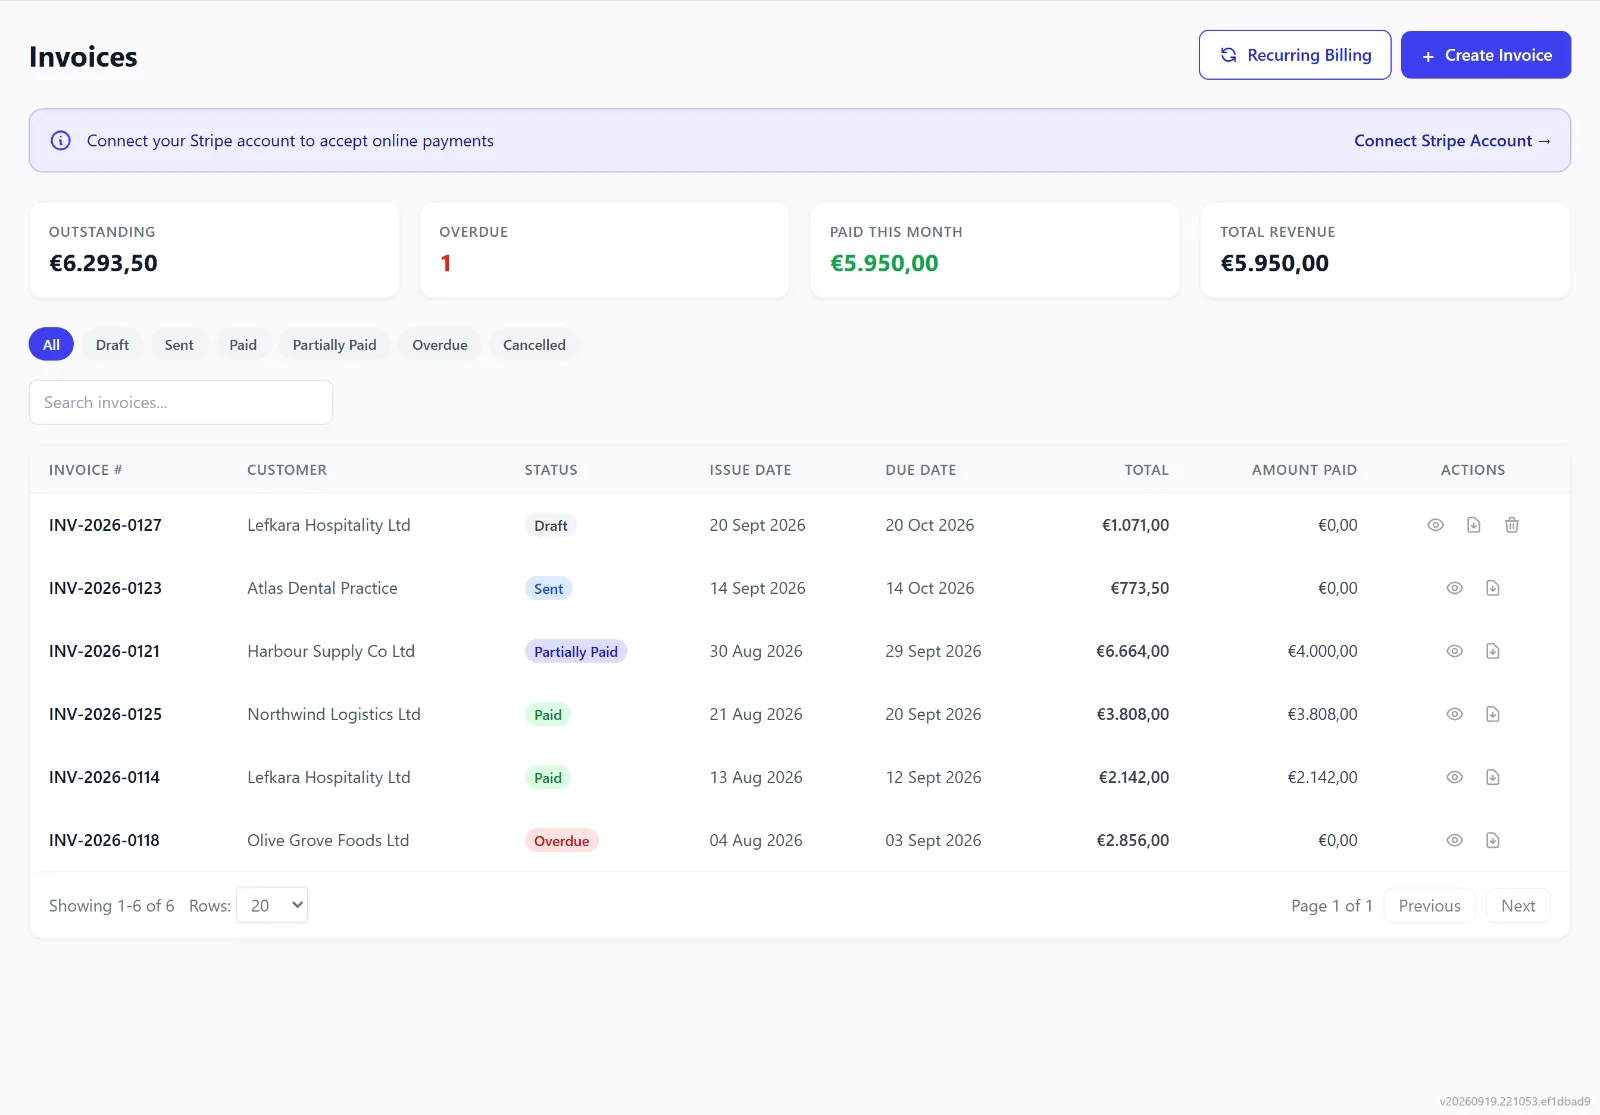Open Recurring Billing
1600x1115 pixels.
[1295, 55]
